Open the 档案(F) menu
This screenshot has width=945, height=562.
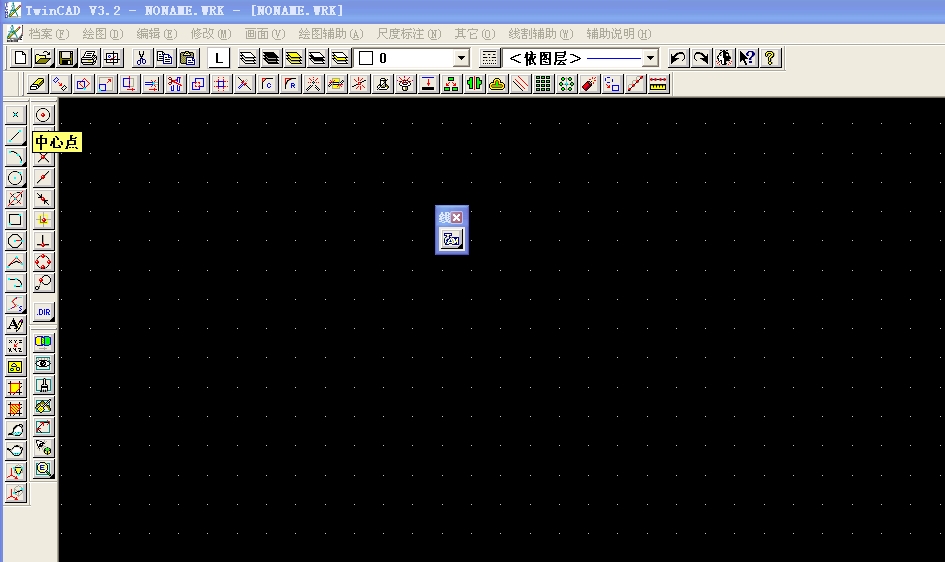pyautogui.click(x=49, y=34)
